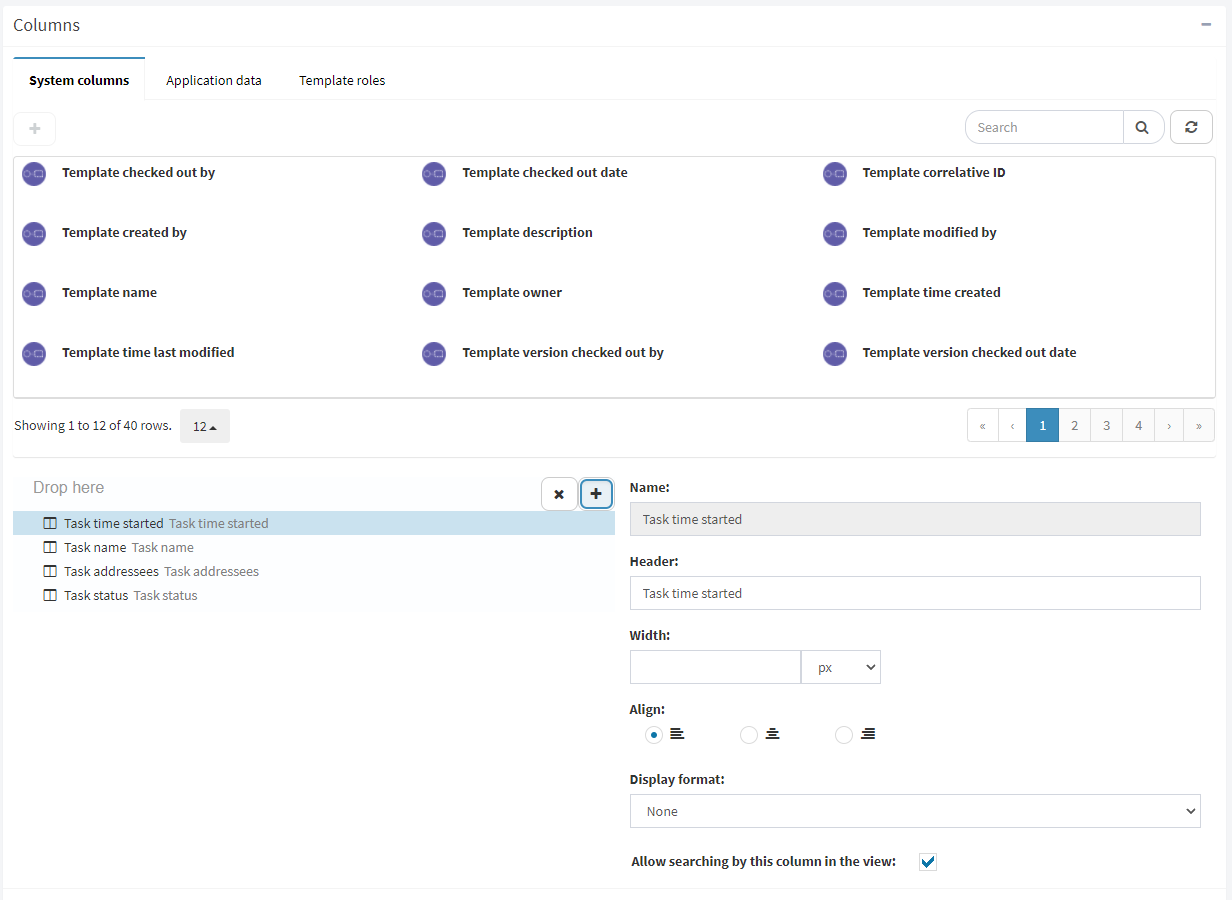This screenshot has height=900, width=1232.
Task: Add a new column using the plus button beside Drop here
Action: 596,493
